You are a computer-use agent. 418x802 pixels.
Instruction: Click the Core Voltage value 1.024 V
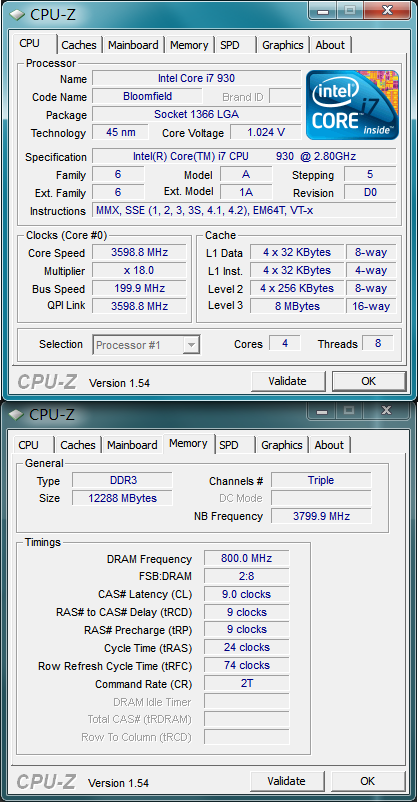[266, 132]
